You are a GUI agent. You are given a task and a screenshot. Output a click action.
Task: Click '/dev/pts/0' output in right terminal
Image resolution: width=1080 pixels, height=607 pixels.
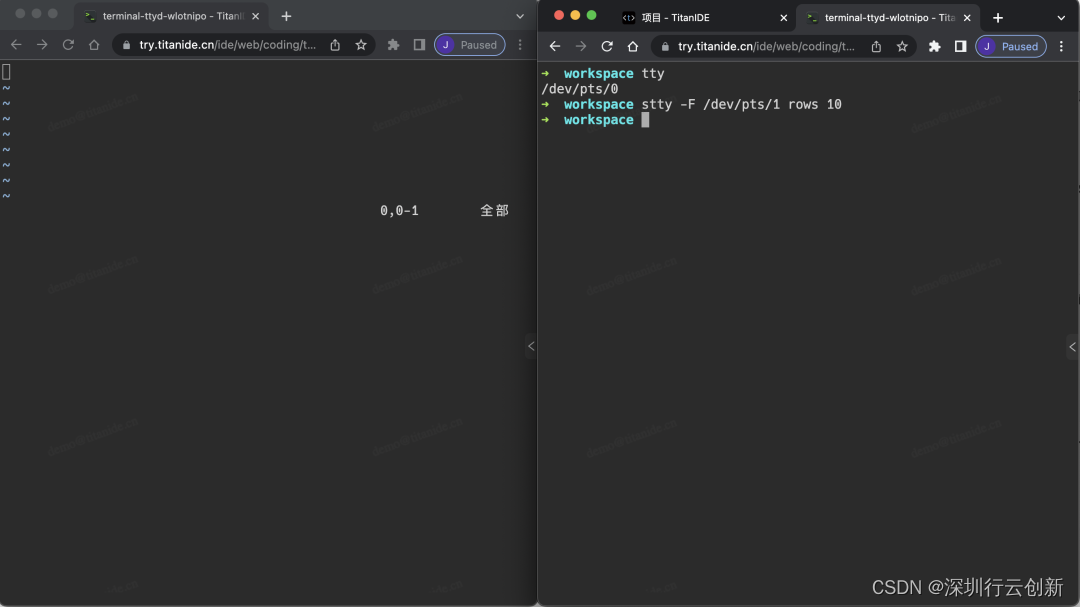580,89
